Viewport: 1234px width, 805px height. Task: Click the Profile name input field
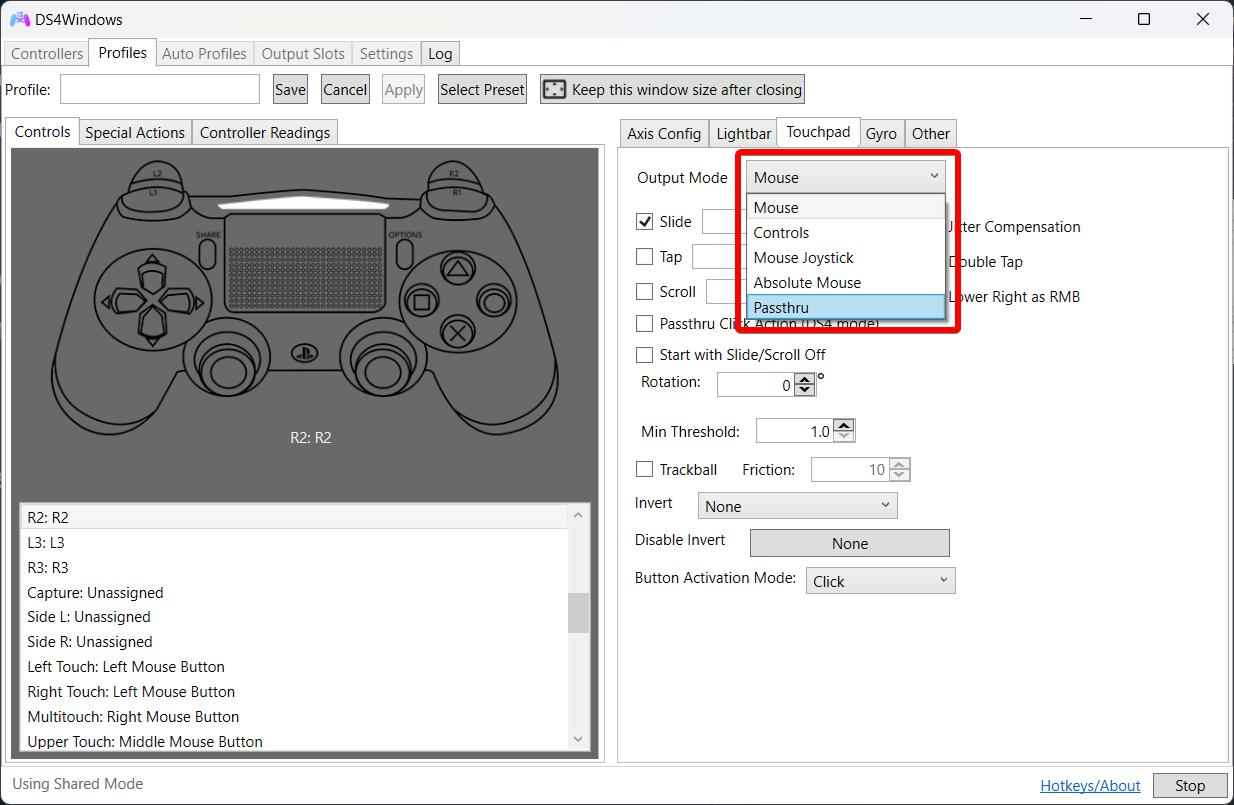[160, 89]
